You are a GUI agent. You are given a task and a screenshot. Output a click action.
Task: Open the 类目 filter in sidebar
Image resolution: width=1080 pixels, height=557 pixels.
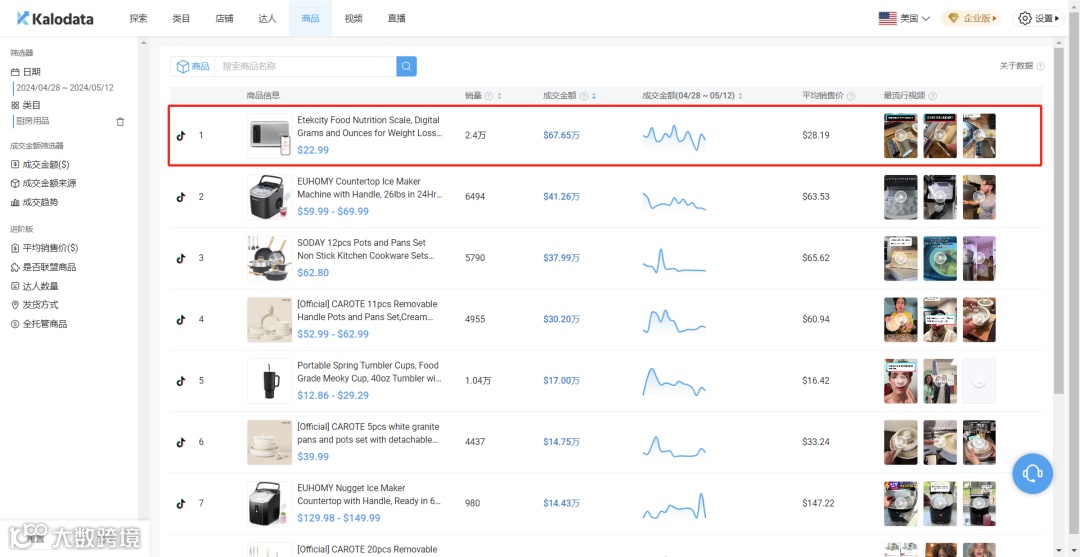(x=25, y=105)
